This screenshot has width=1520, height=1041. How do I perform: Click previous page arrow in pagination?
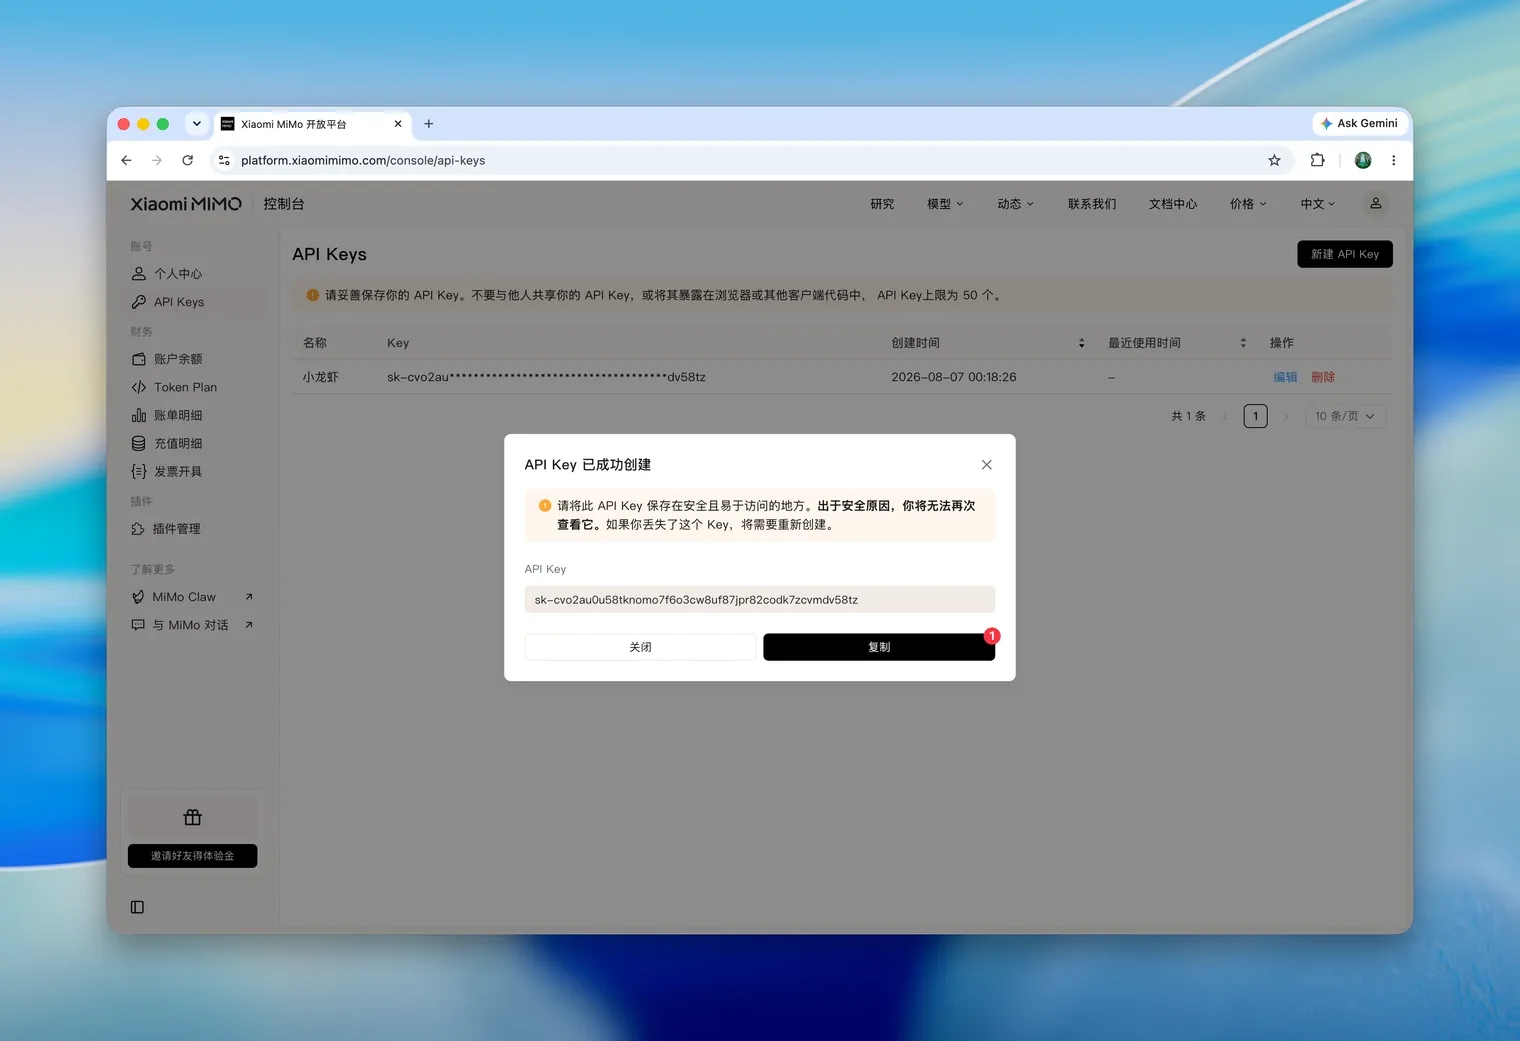(1225, 416)
